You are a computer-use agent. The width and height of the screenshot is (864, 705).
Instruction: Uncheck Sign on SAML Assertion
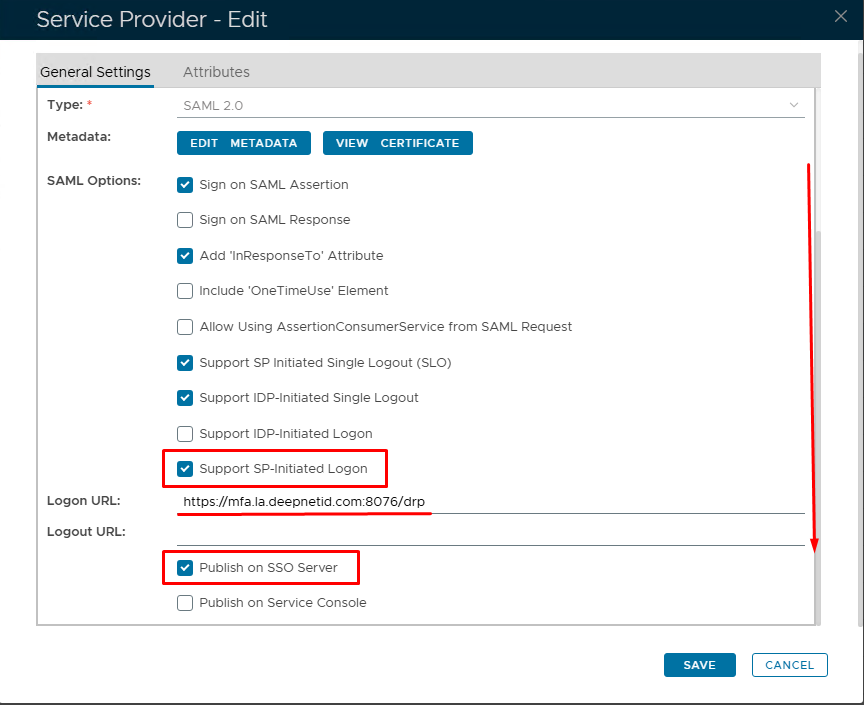click(185, 185)
